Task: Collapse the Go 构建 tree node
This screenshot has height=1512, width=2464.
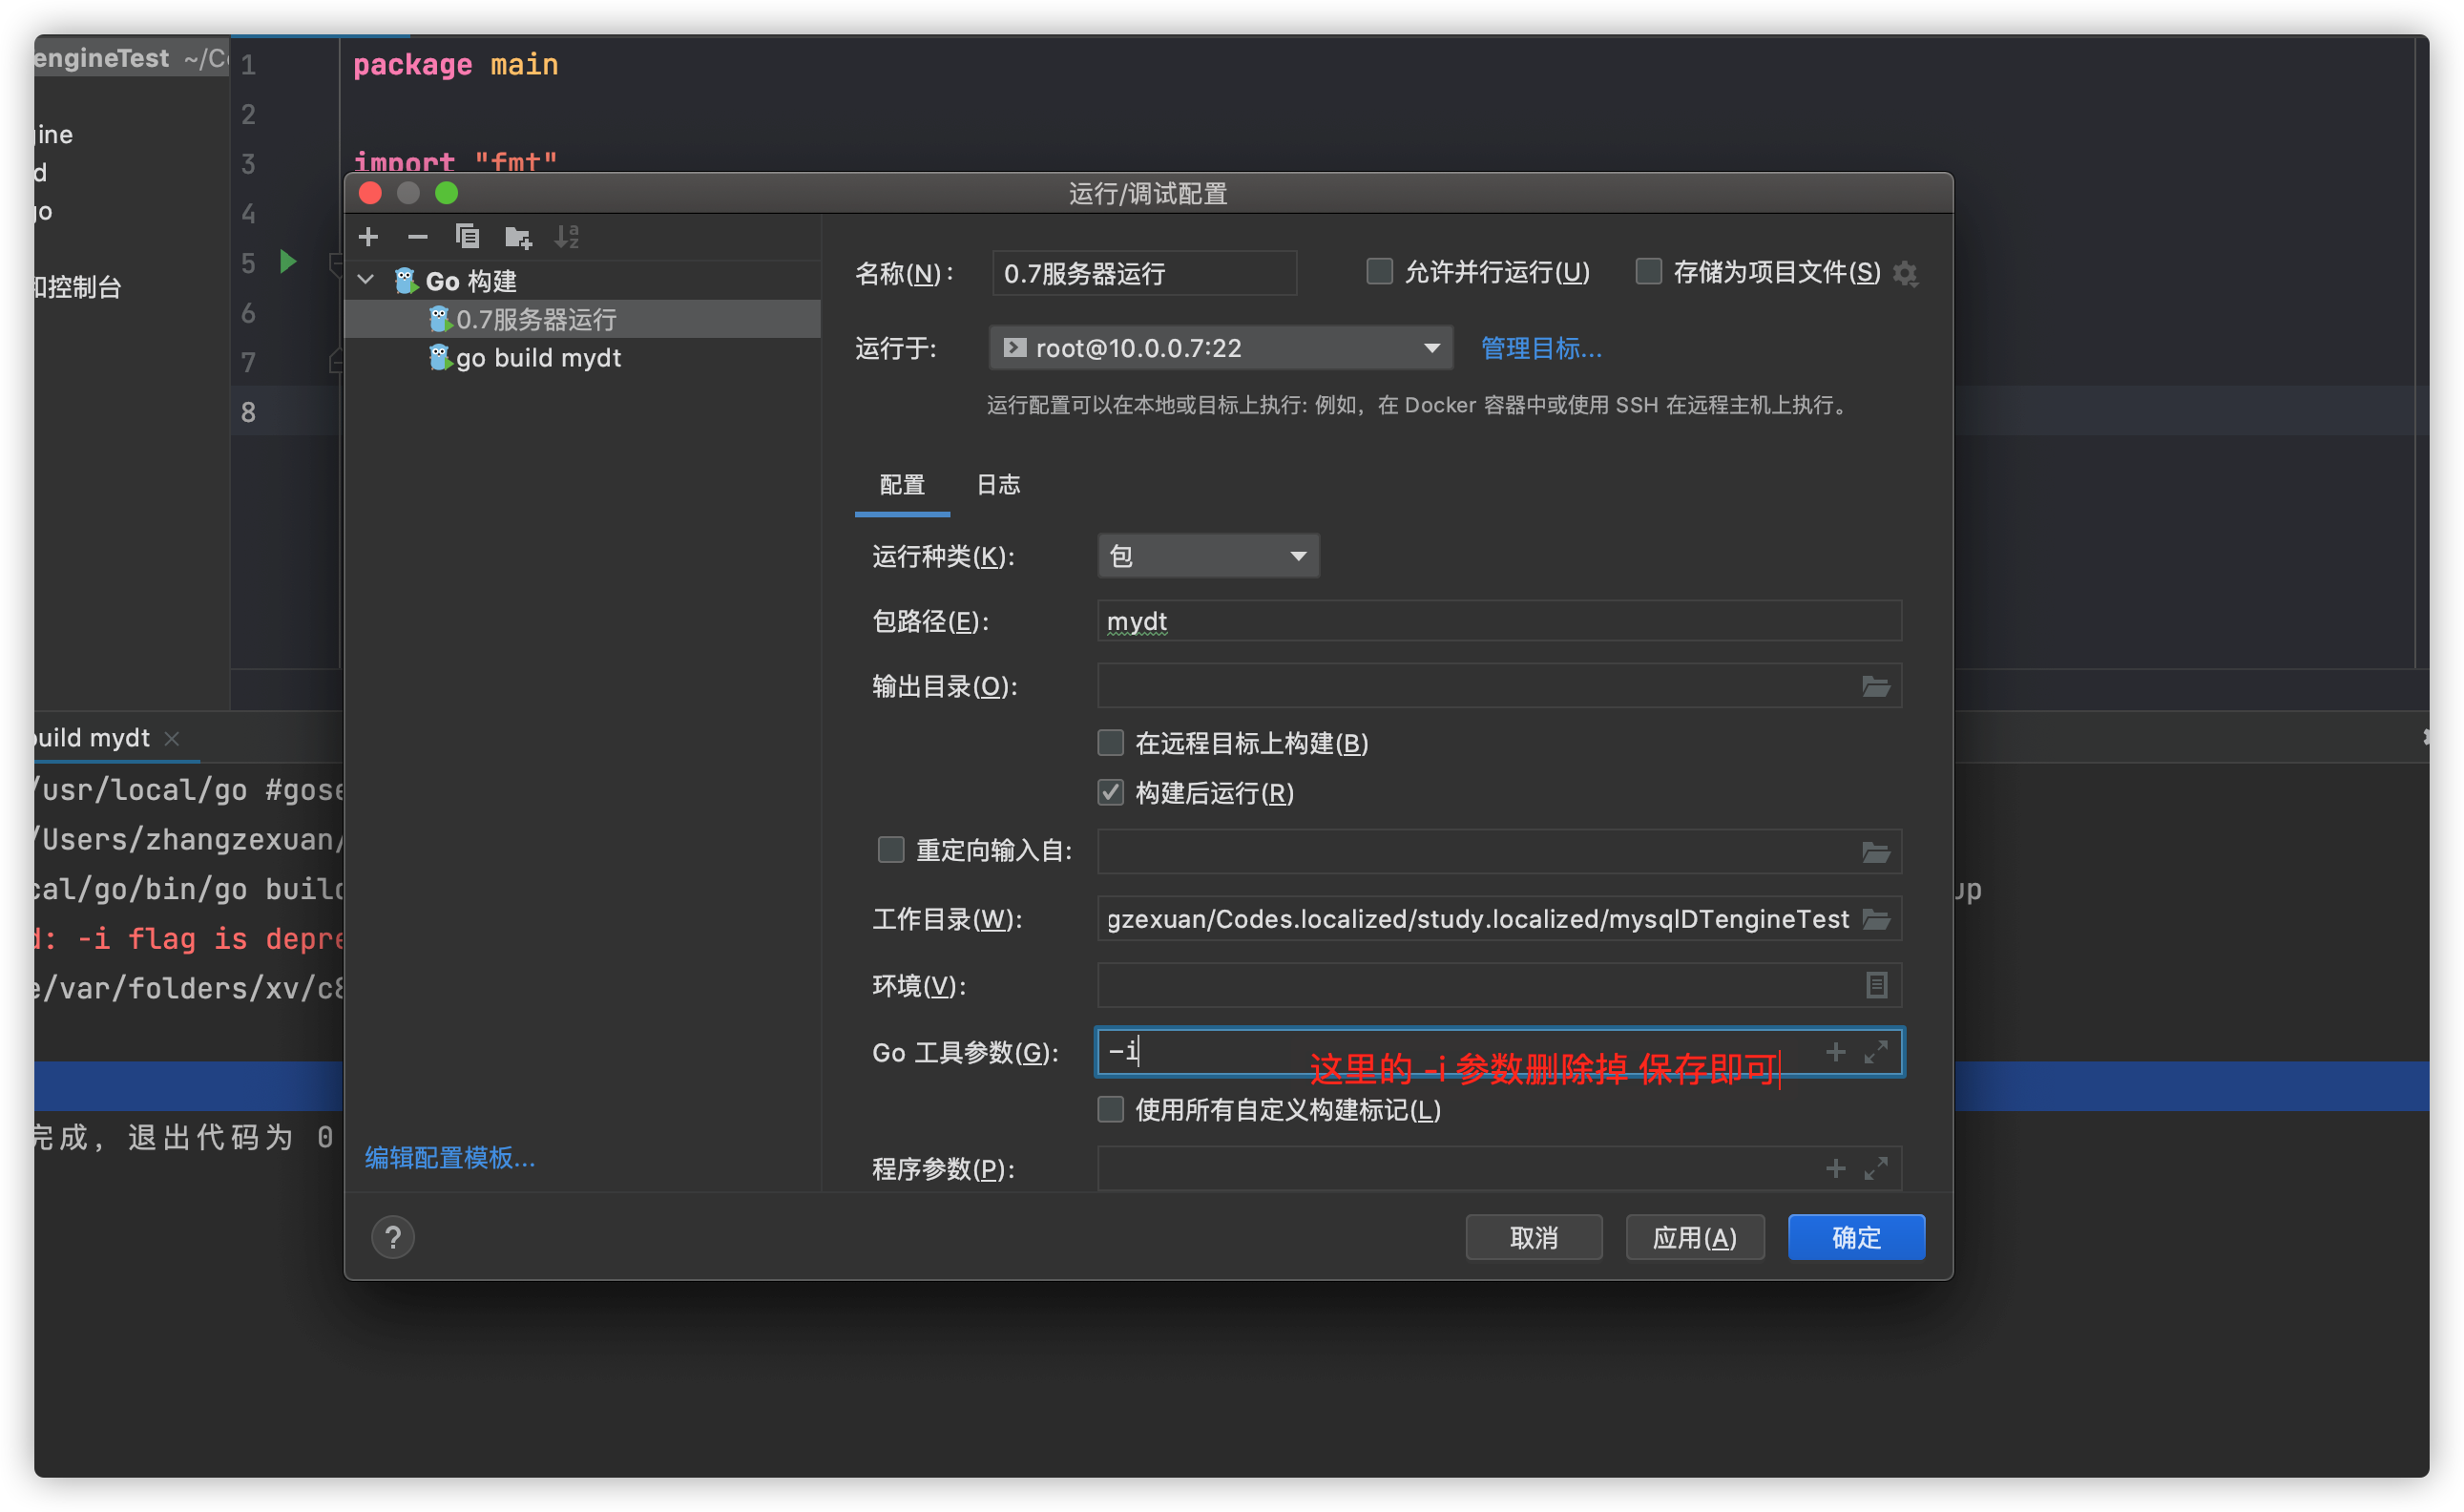Action: click(366, 281)
